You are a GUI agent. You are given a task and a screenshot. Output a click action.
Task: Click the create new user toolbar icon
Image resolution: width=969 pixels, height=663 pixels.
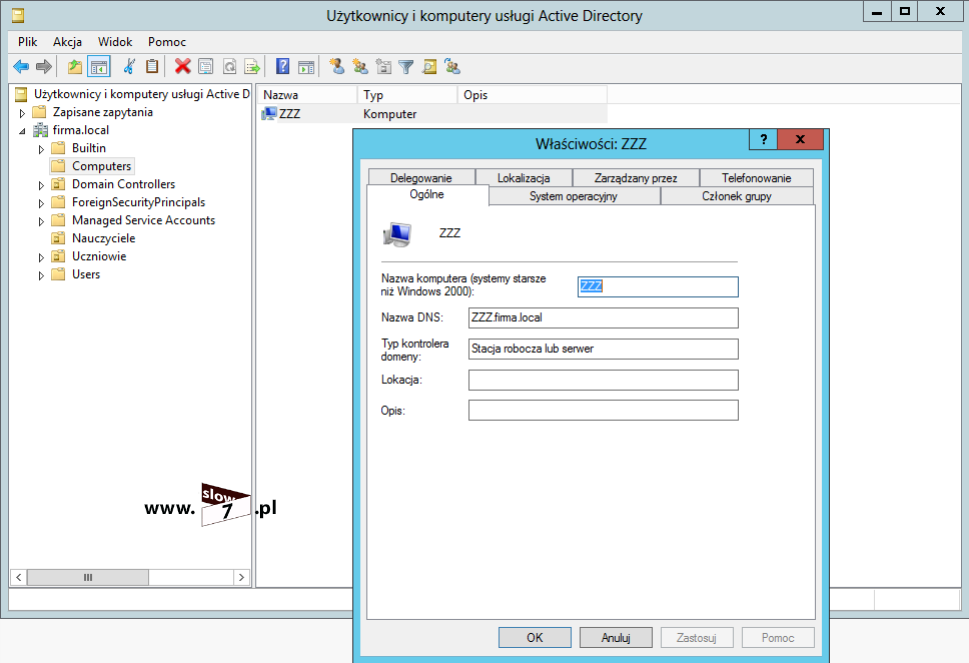[x=336, y=67]
